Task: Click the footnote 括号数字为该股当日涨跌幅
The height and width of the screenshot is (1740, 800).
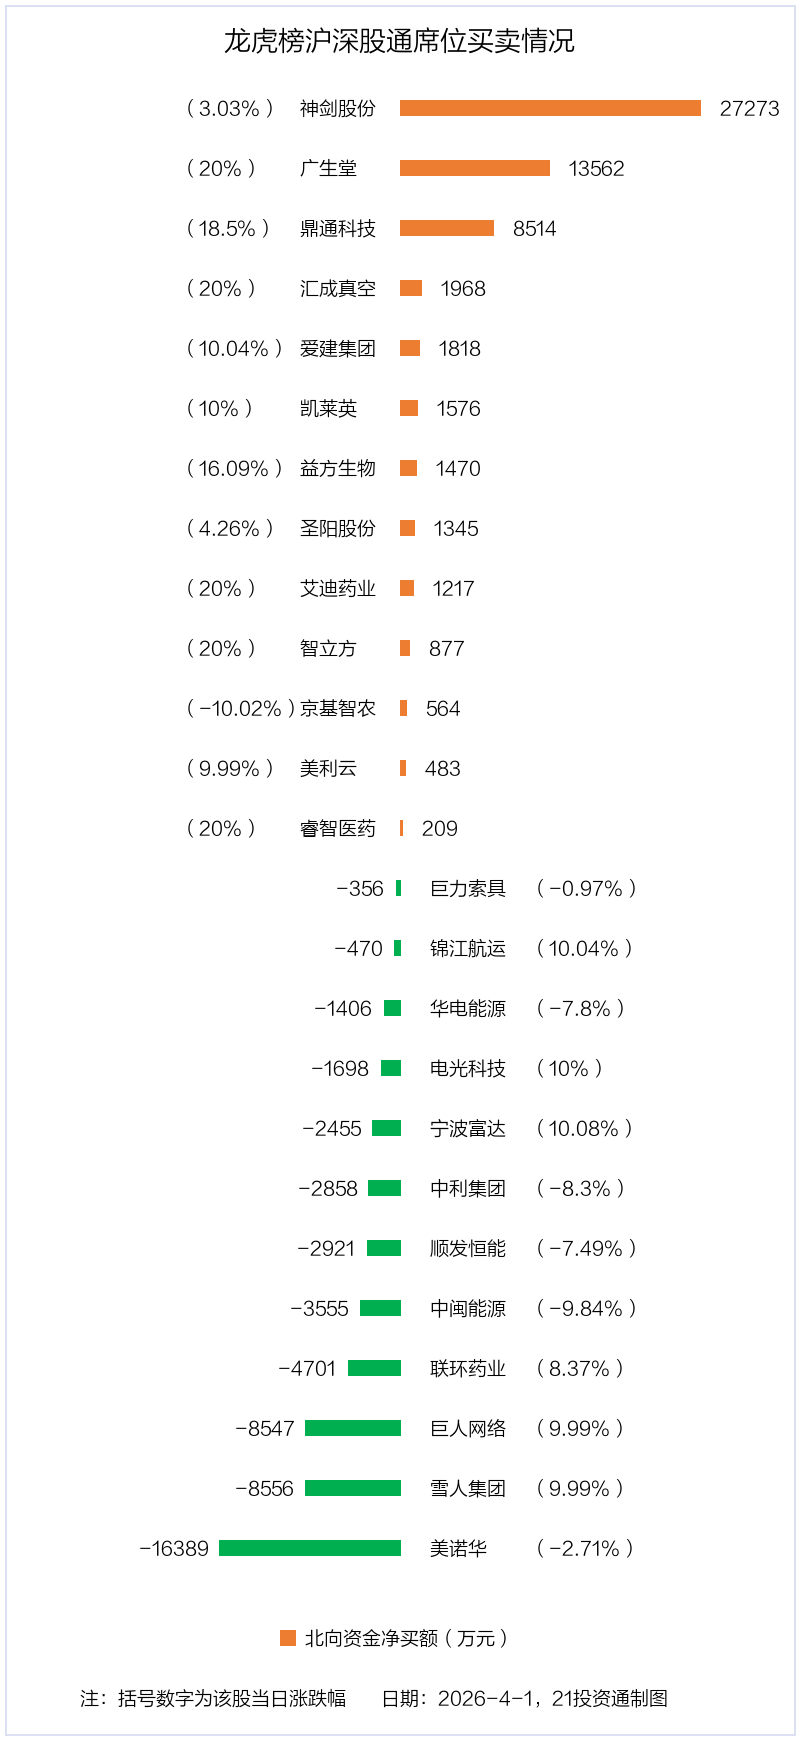Action: [232, 1698]
